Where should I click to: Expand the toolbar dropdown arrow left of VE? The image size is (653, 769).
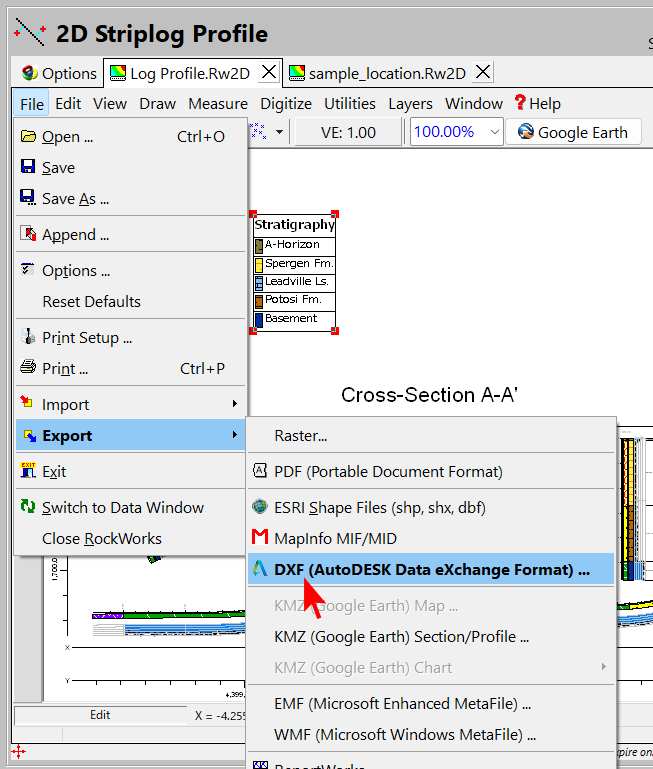[279, 132]
